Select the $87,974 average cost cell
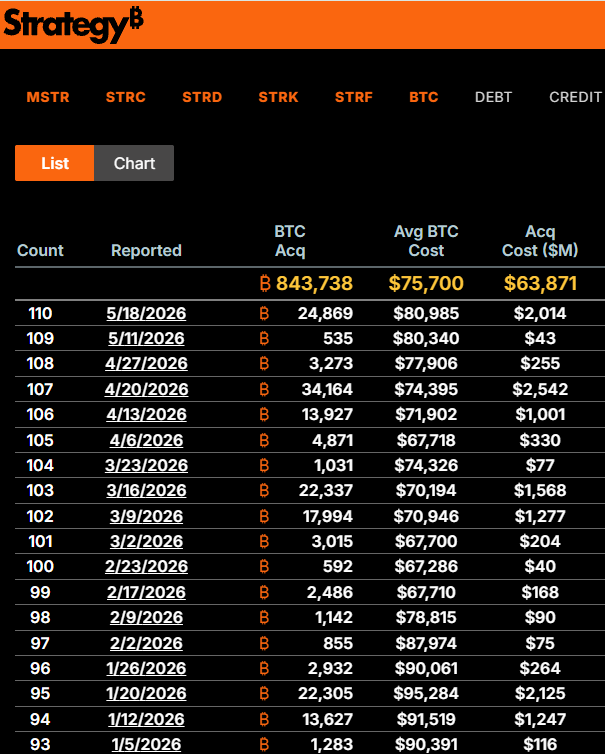 [426, 643]
